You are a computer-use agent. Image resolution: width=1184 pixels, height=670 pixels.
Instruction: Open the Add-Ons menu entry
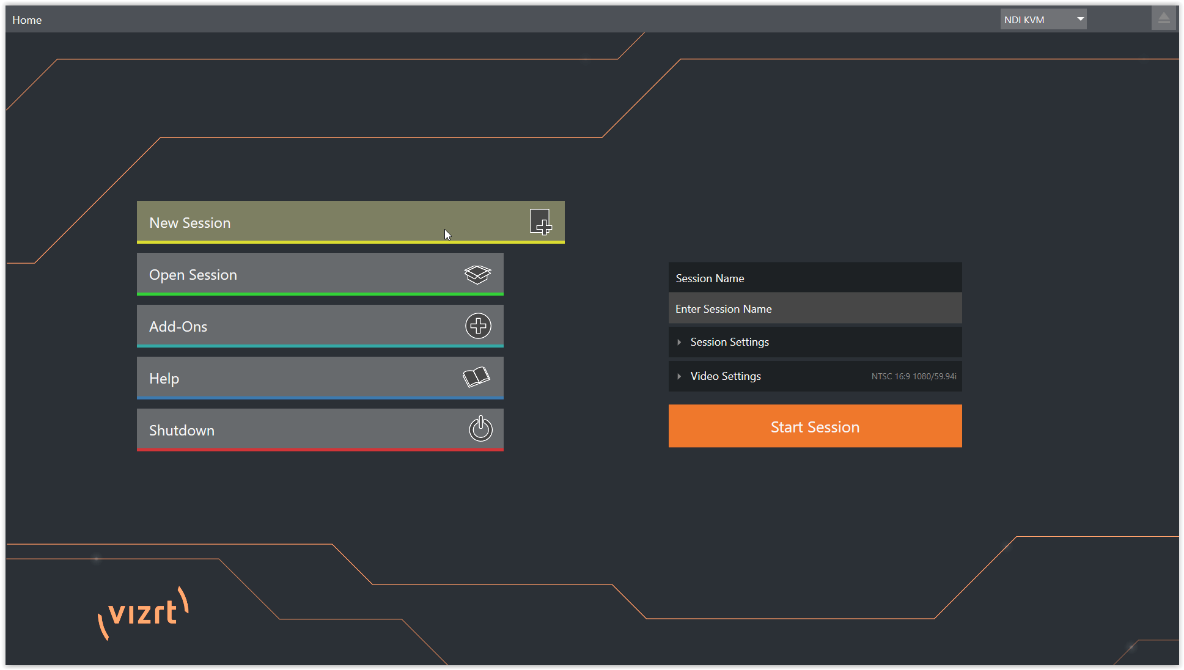tap(320, 326)
